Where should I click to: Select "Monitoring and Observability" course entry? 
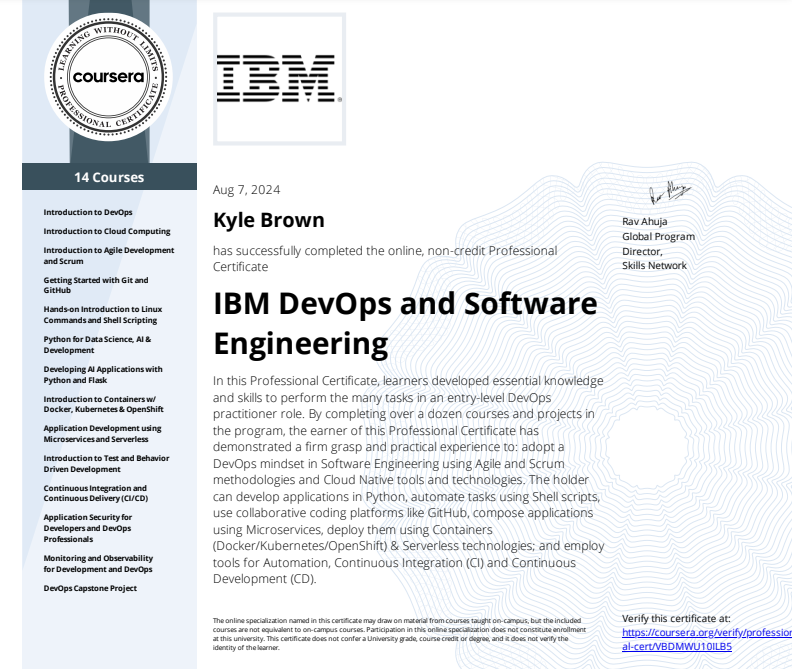point(98,563)
